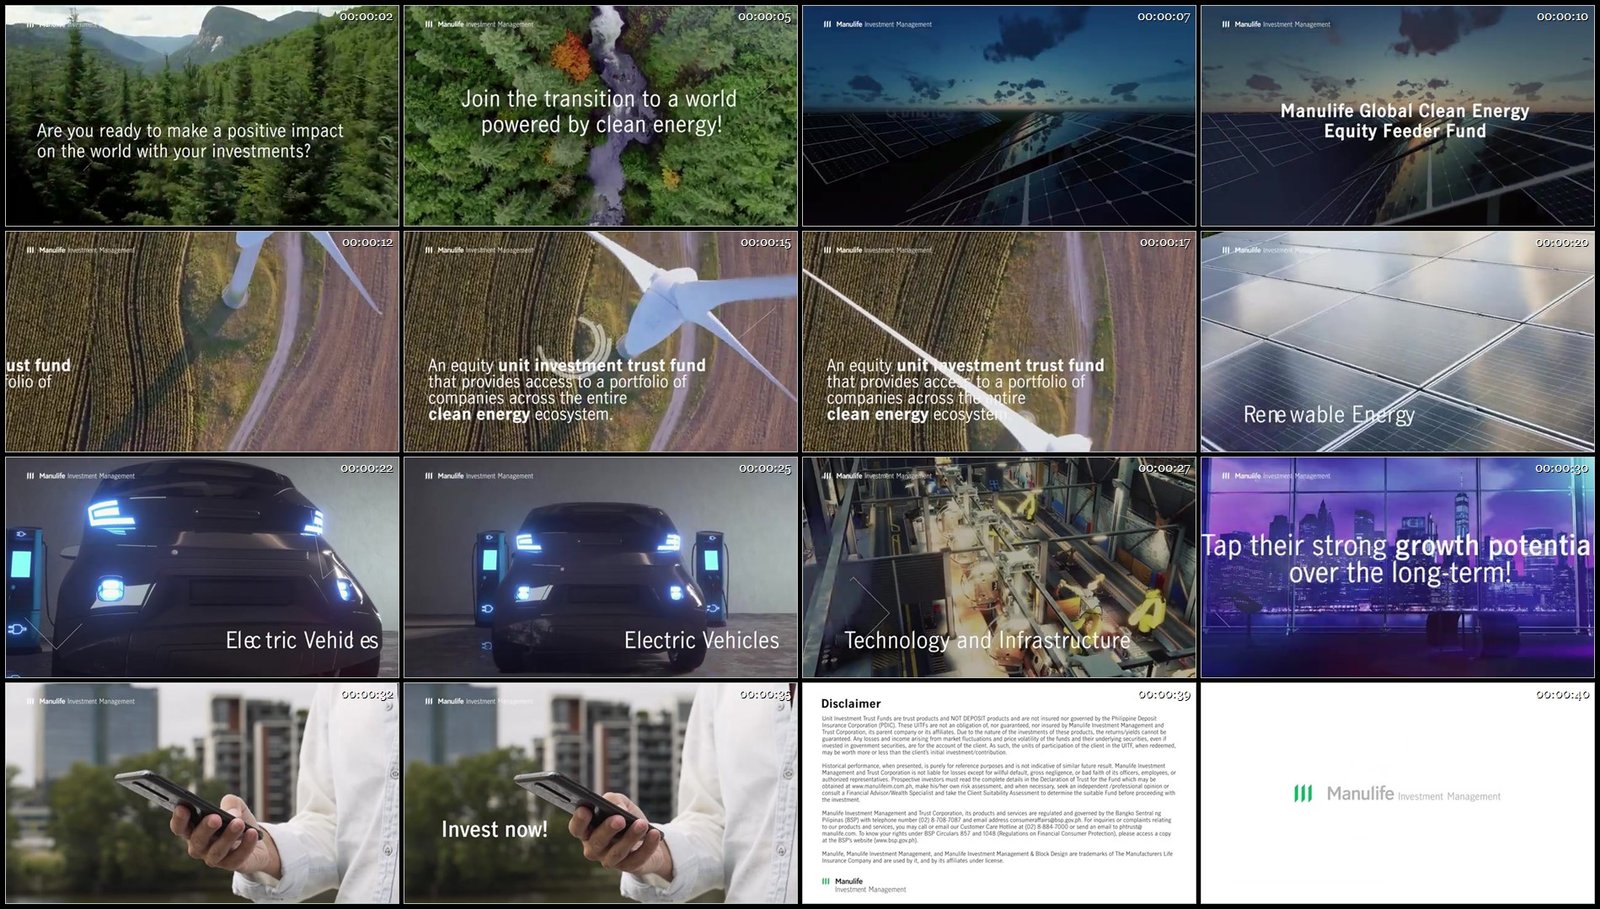The width and height of the screenshot is (1600, 909).
Task: Select the mountain forest opening frame thumbnail
Action: pos(202,116)
